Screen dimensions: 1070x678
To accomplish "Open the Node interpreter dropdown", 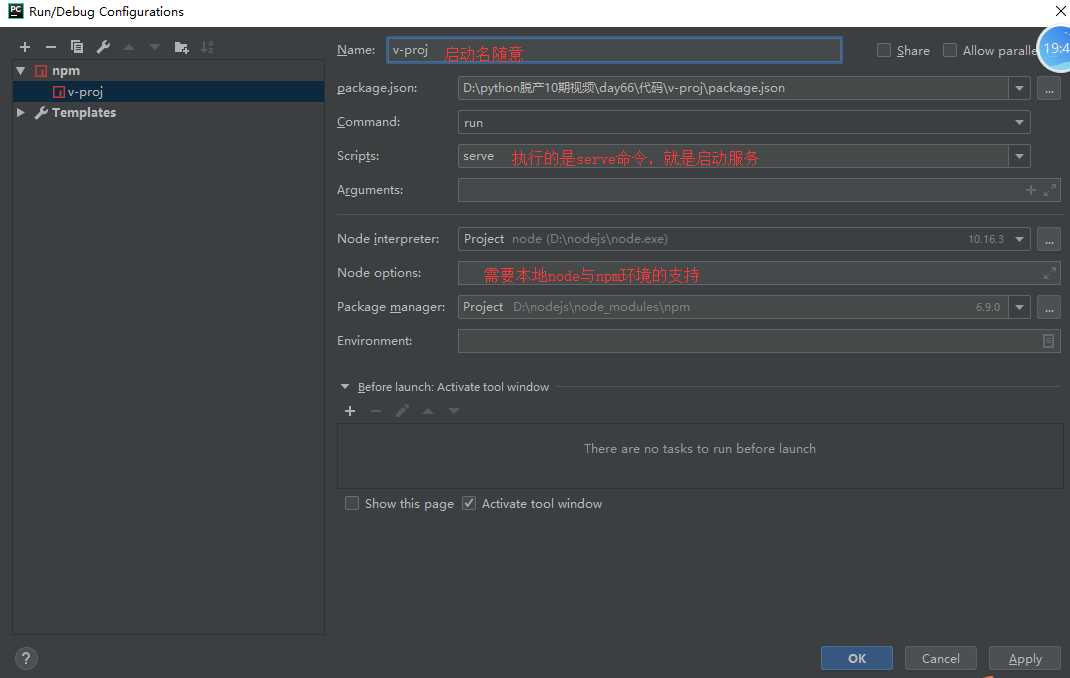I will [1020, 239].
